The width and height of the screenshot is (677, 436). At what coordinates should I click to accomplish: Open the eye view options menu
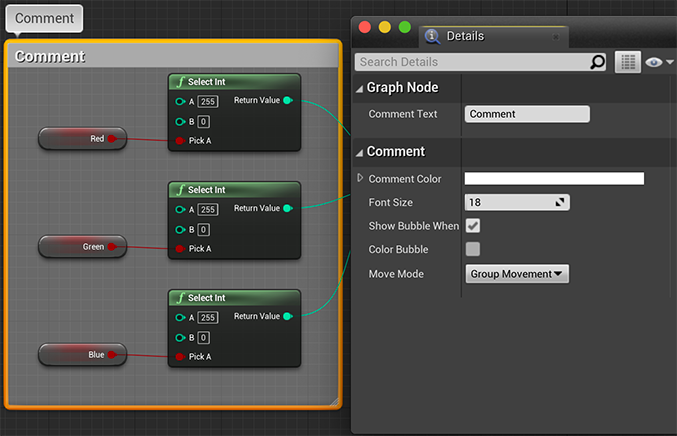(x=658, y=62)
